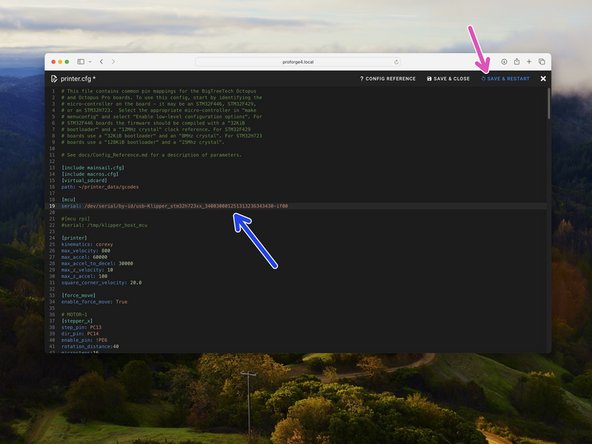Click the [include macros.cfg] line
592x444 pixels.
90,174
